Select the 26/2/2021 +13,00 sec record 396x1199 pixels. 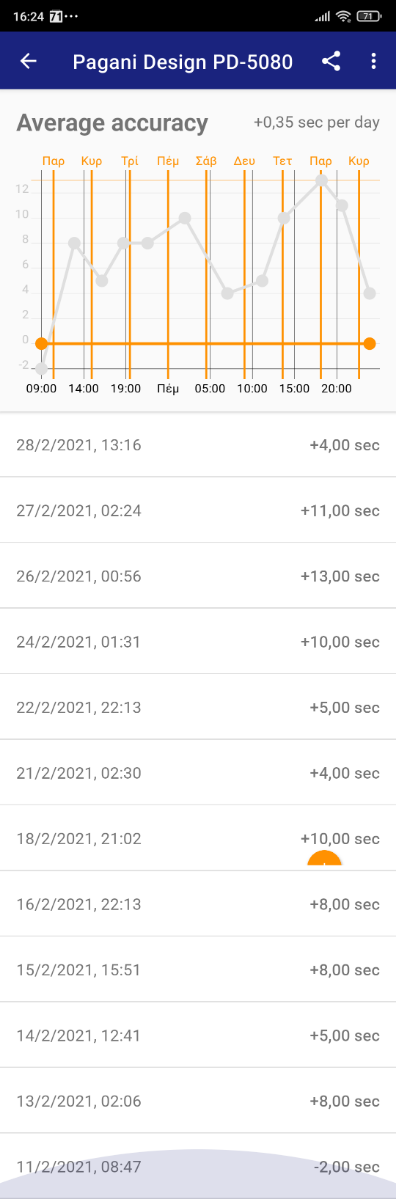(x=198, y=576)
